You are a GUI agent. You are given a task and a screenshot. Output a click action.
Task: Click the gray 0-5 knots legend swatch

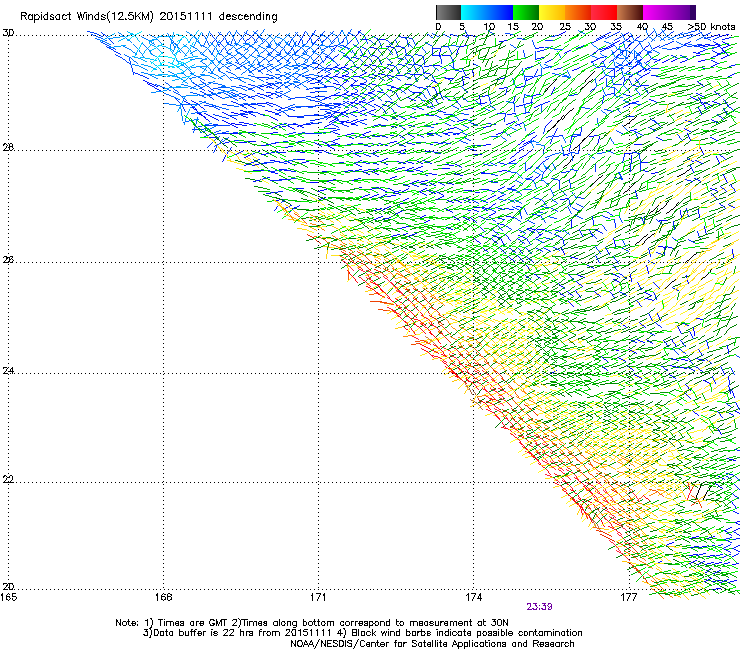pyautogui.click(x=448, y=12)
